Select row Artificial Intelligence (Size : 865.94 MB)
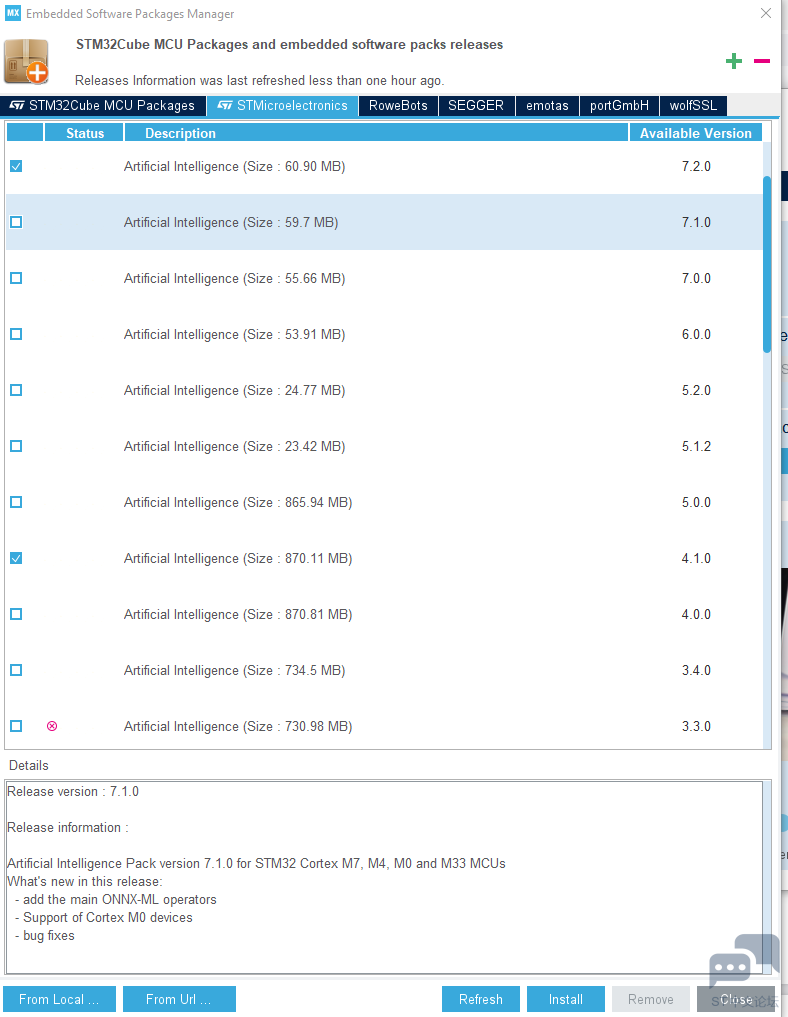Viewport: 788px width, 1017px height. pos(384,502)
